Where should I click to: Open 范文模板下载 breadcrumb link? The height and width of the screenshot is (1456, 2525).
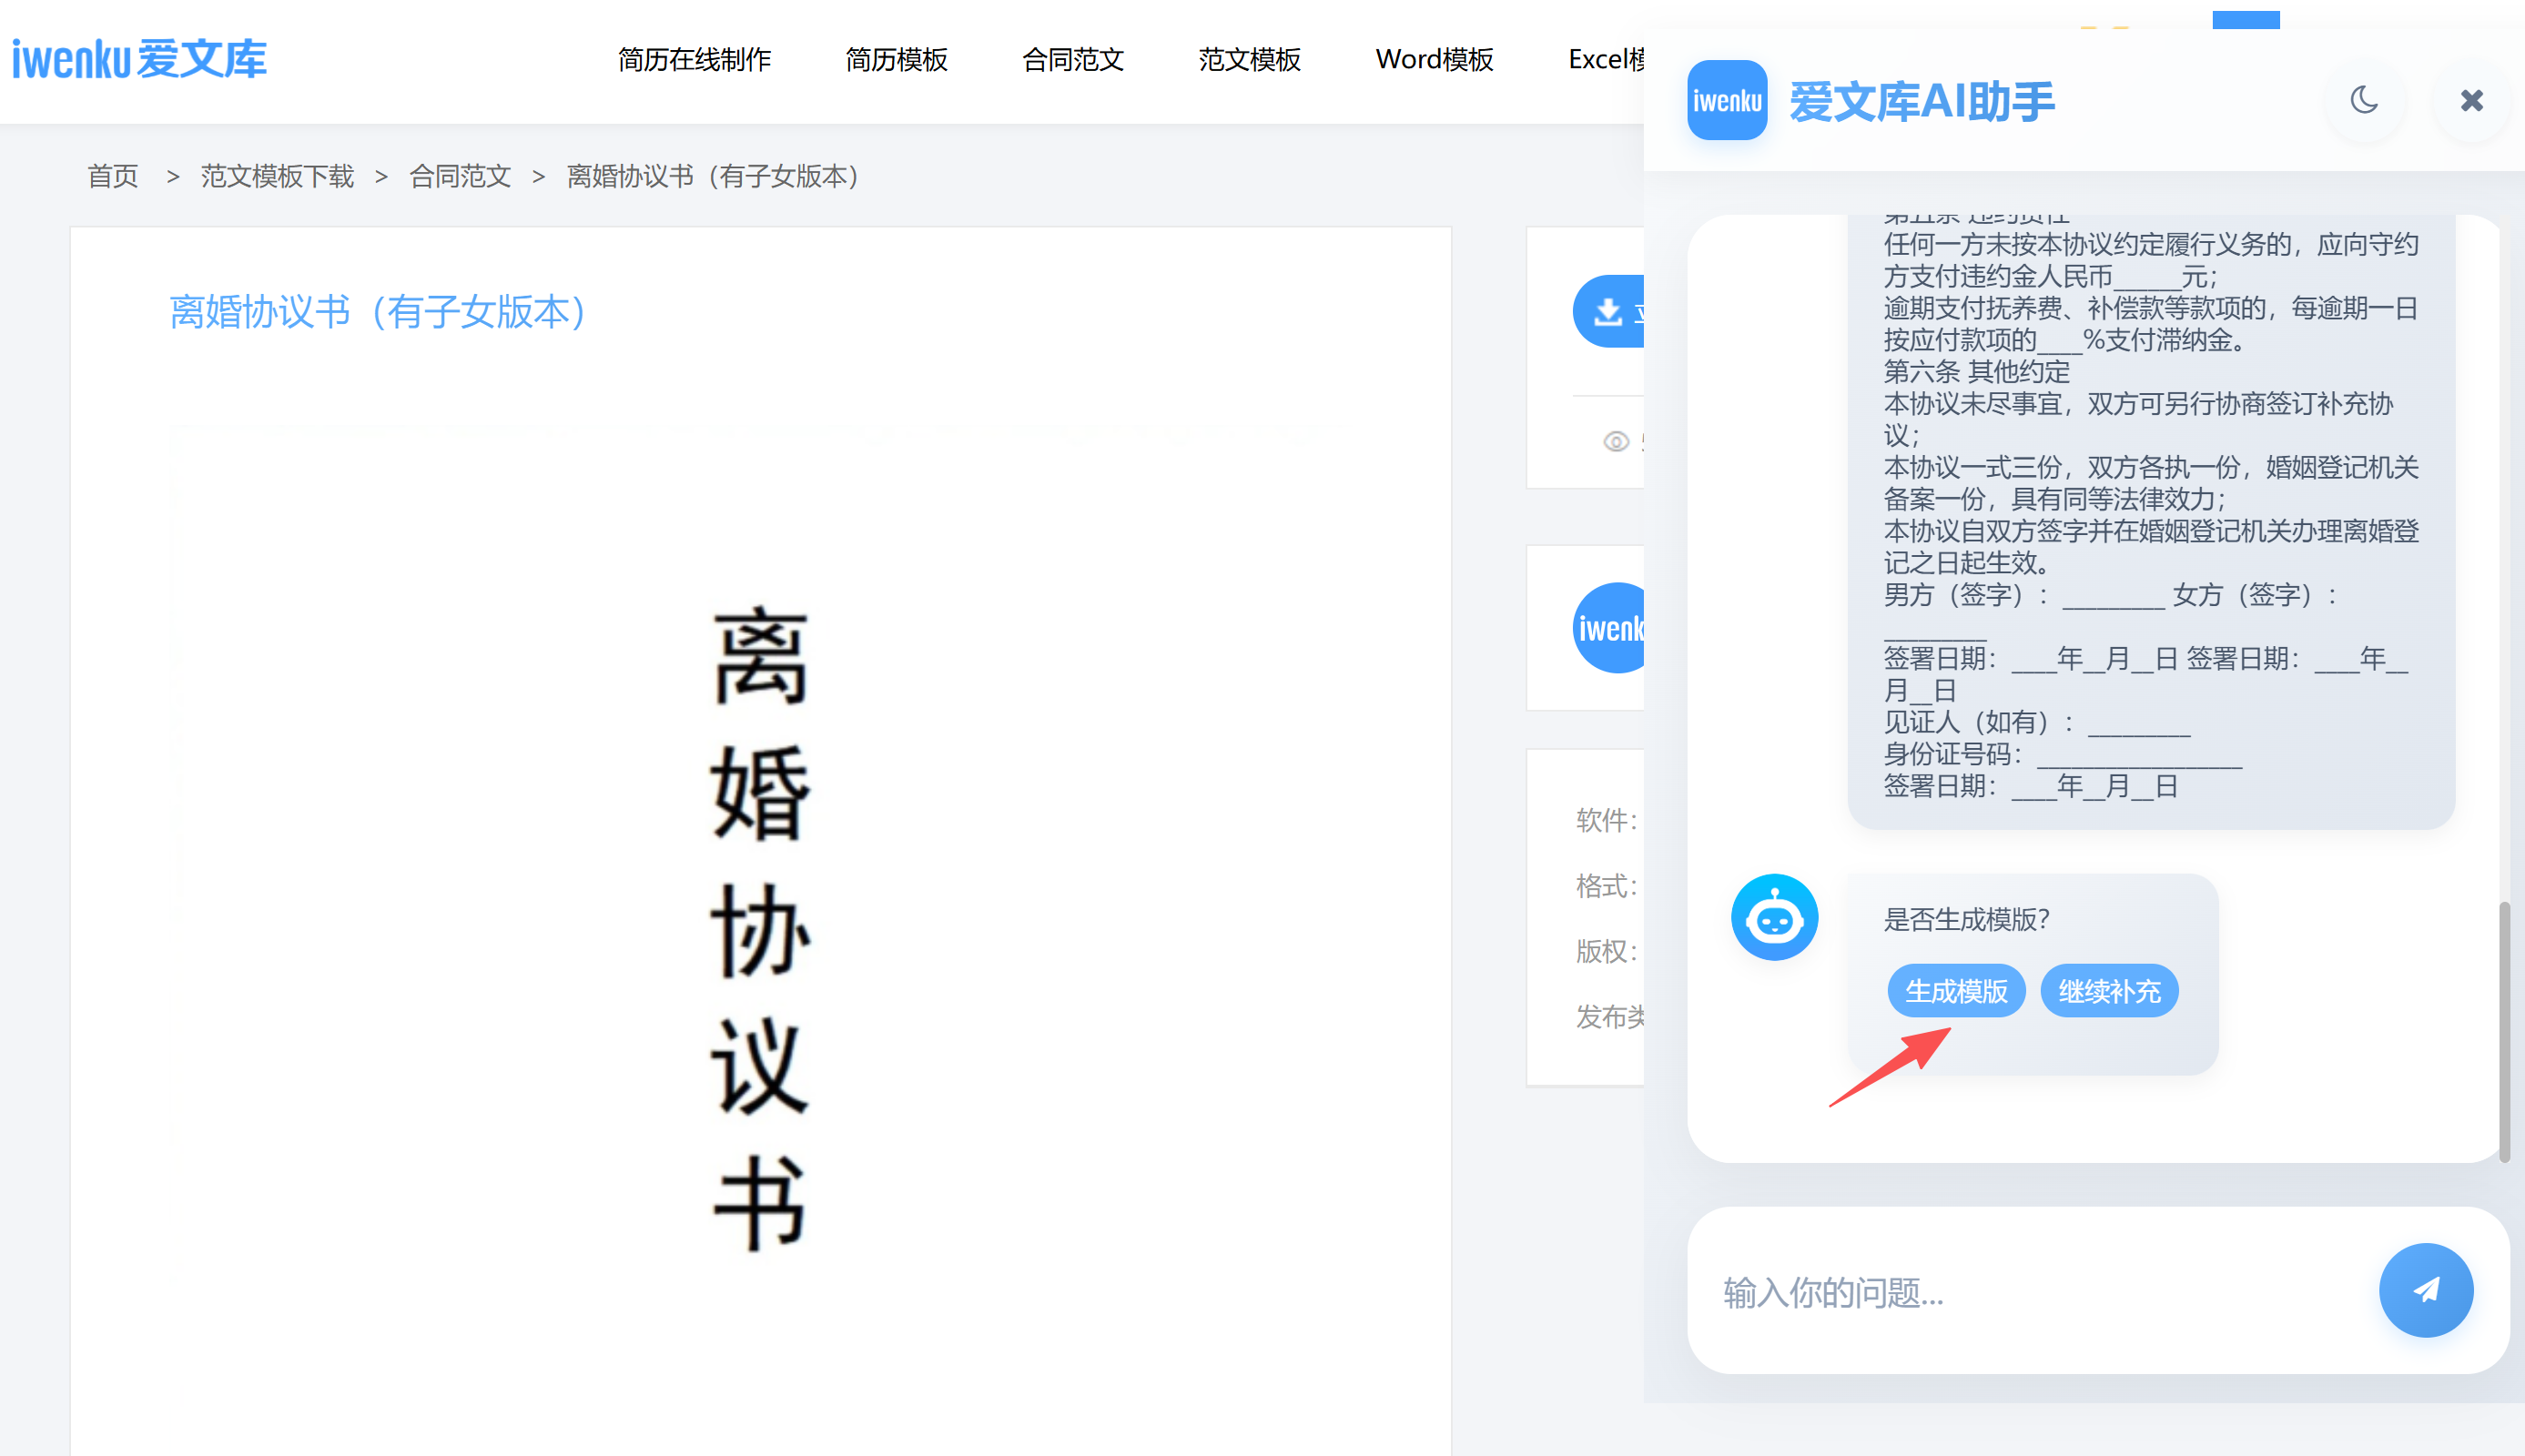point(277,176)
